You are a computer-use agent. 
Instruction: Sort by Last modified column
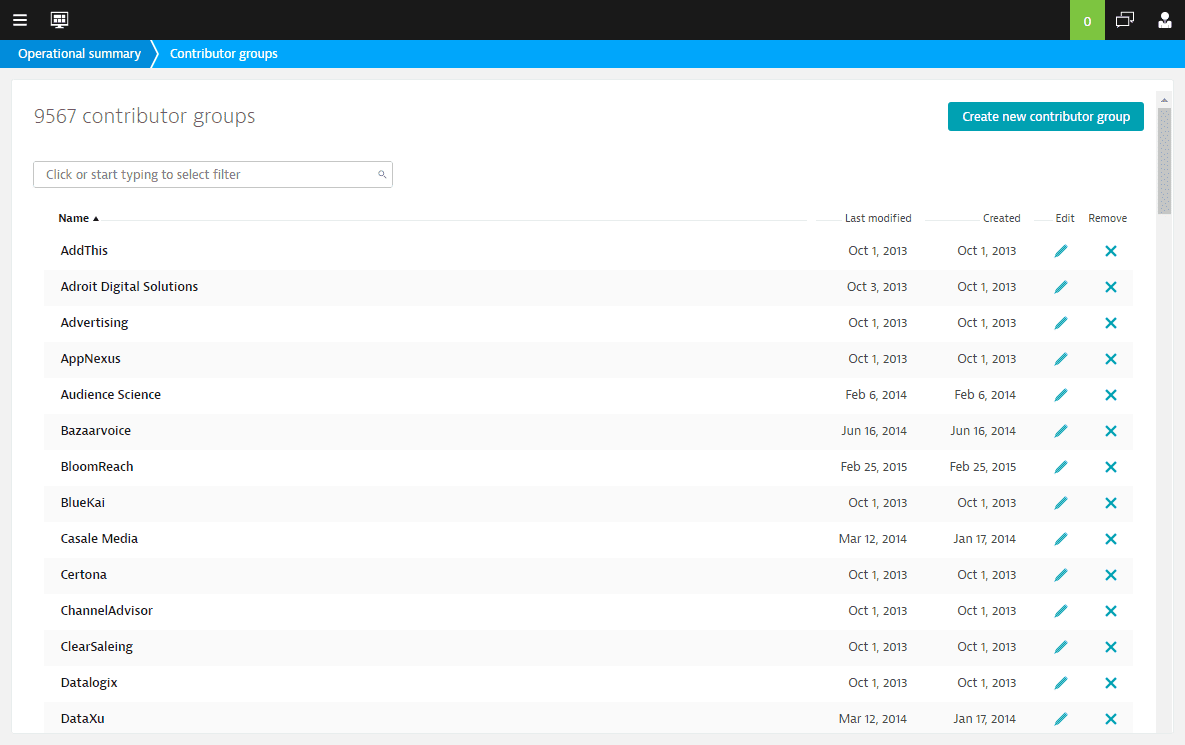pos(878,218)
